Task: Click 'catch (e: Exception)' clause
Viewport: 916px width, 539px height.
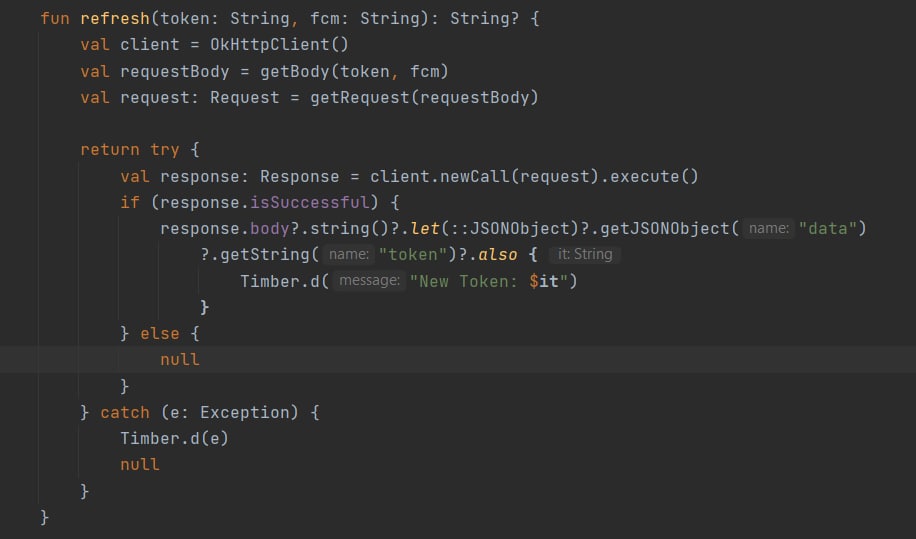Action: (200, 413)
